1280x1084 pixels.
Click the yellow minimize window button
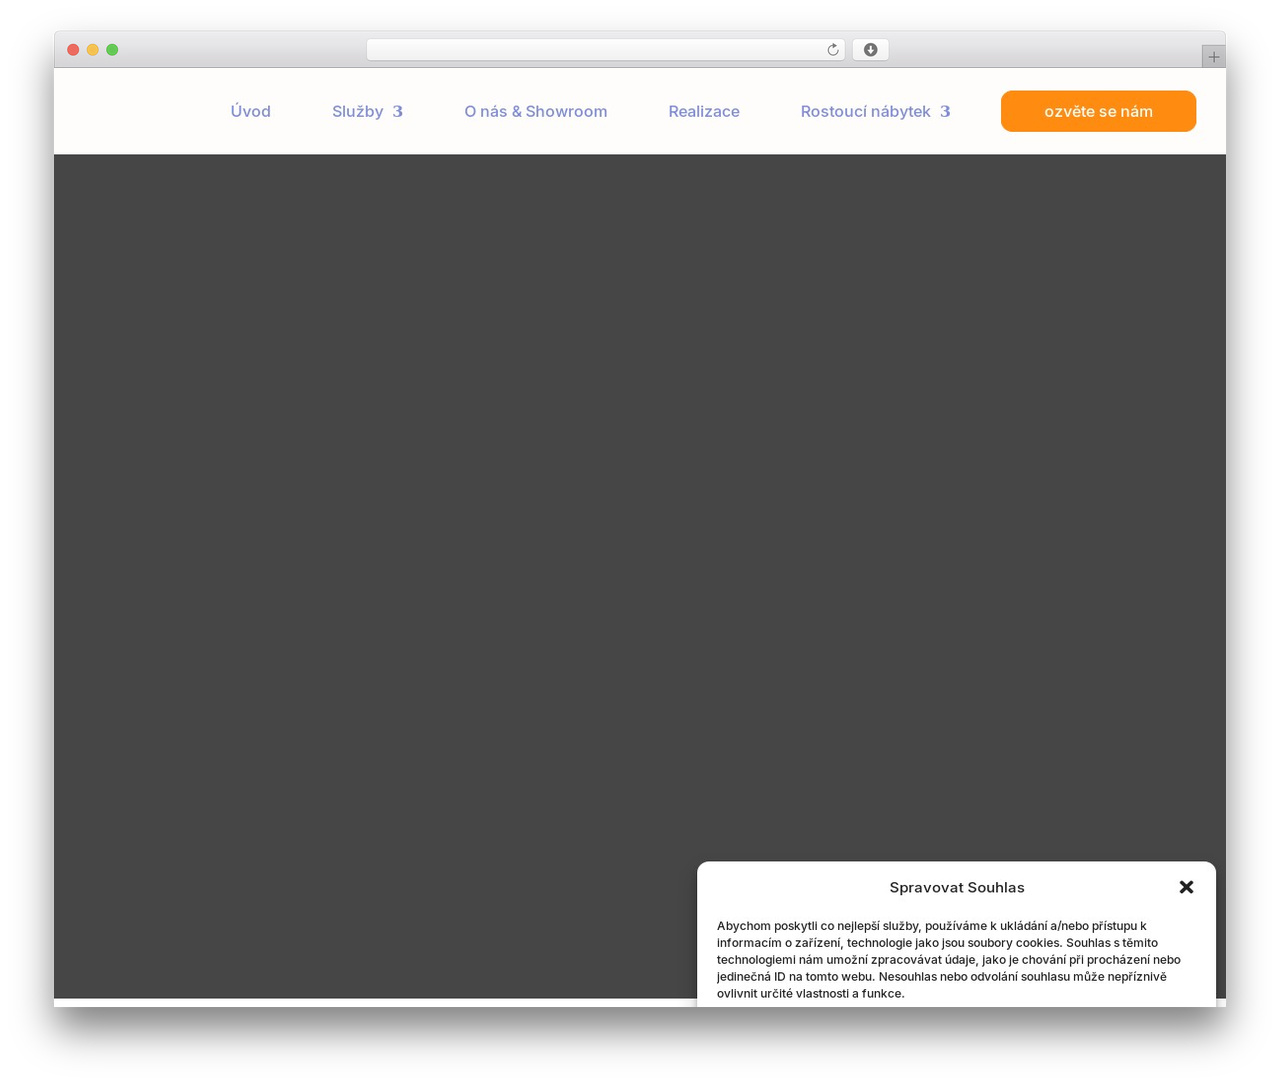click(93, 50)
